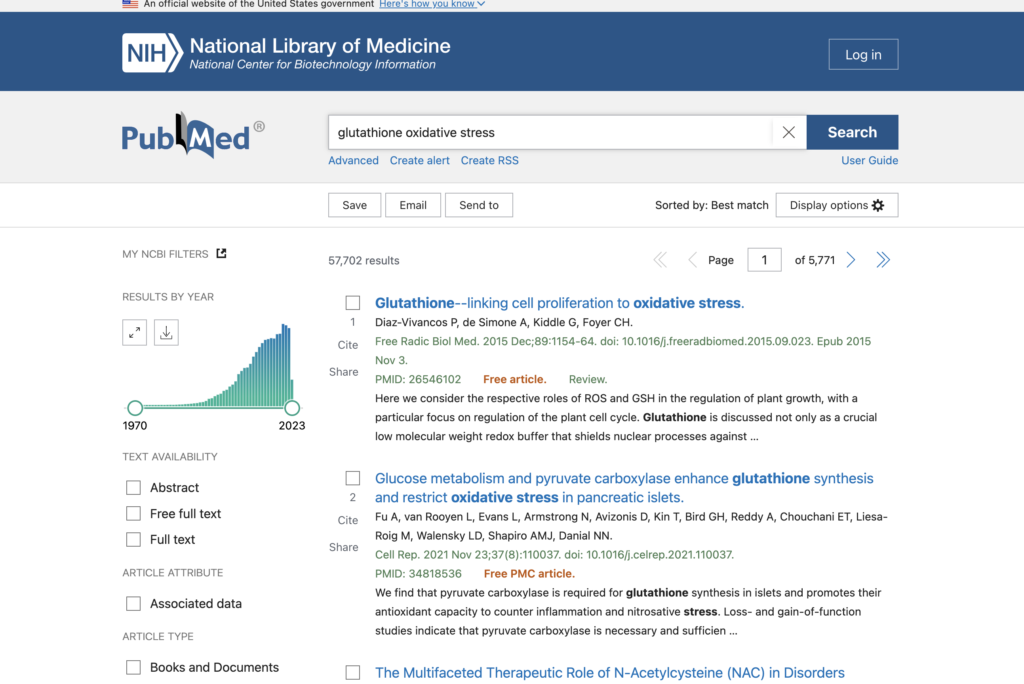Open the Advanced search link
1024x684 pixels.
coord(353,160)
